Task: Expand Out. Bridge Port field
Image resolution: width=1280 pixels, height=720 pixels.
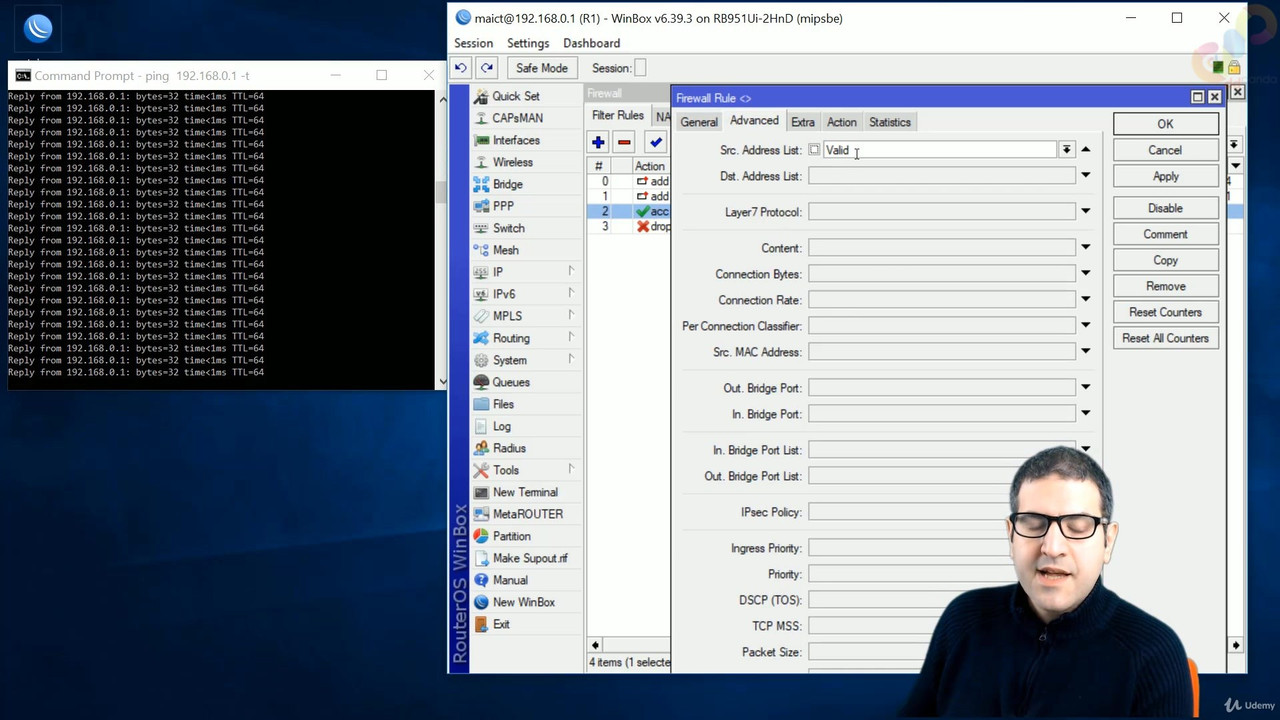Action: [1085, 388]
